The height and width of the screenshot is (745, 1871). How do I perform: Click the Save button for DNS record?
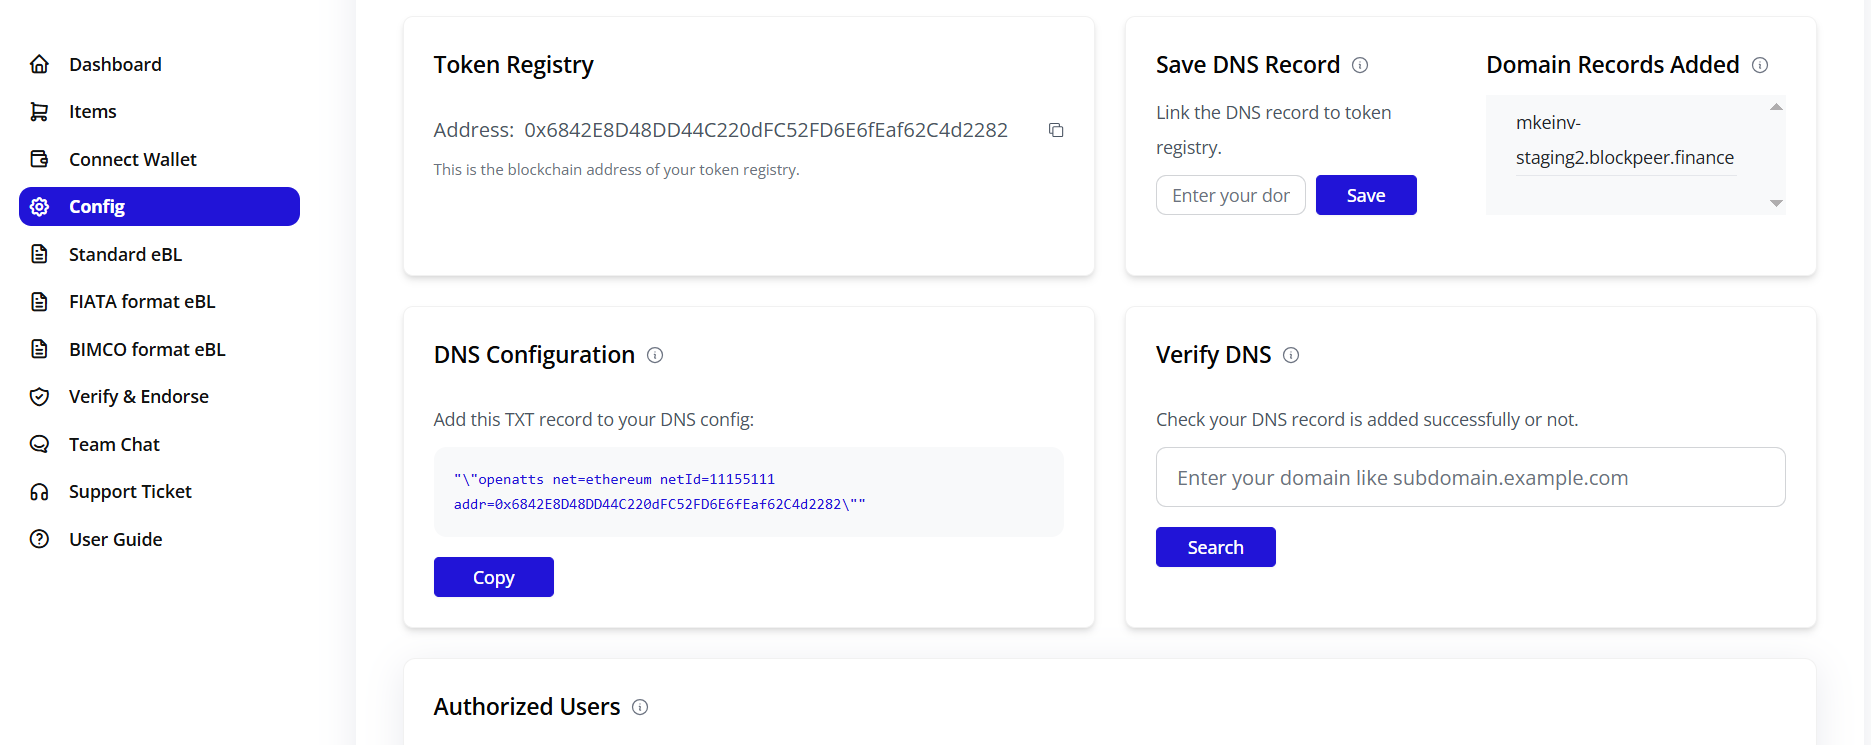[x=1366, y=195]
